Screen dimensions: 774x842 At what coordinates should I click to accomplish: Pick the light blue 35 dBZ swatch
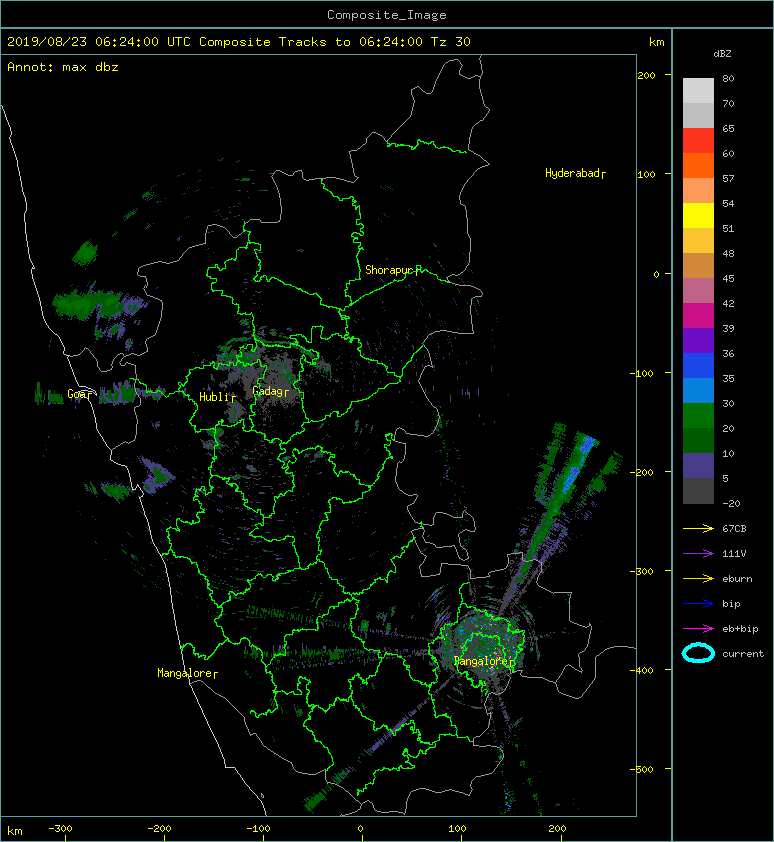click(x=698, y=391)
